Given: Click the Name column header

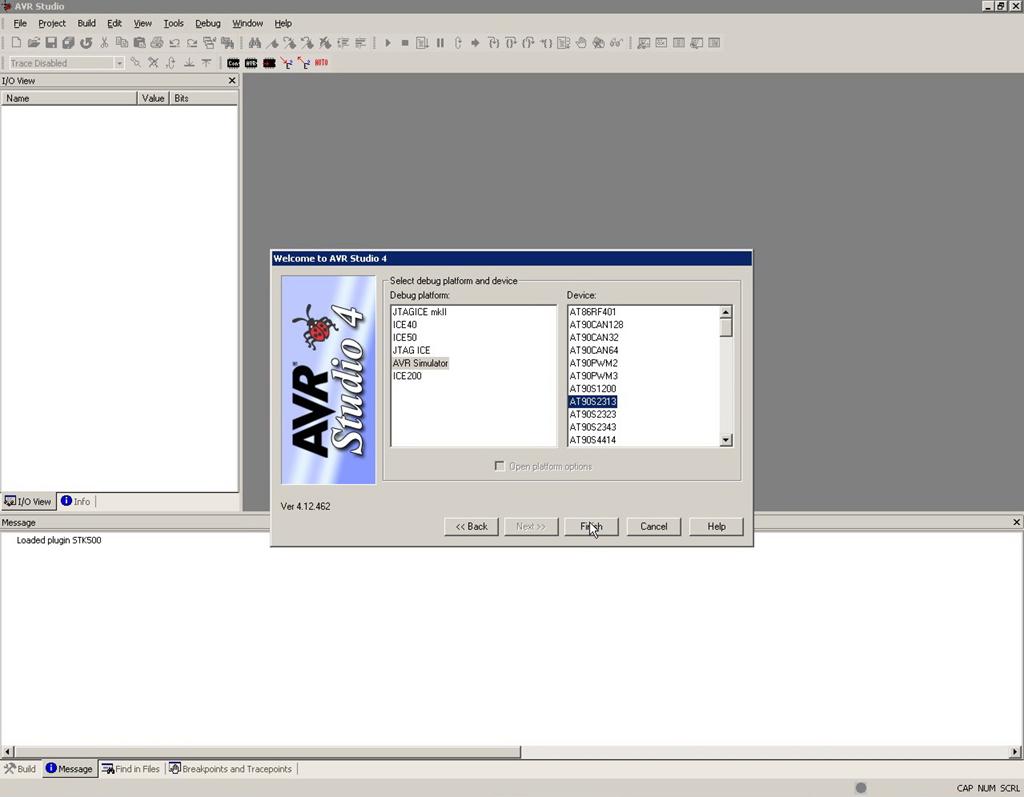Looking at the screenshot, I should [x=69, y=98].
